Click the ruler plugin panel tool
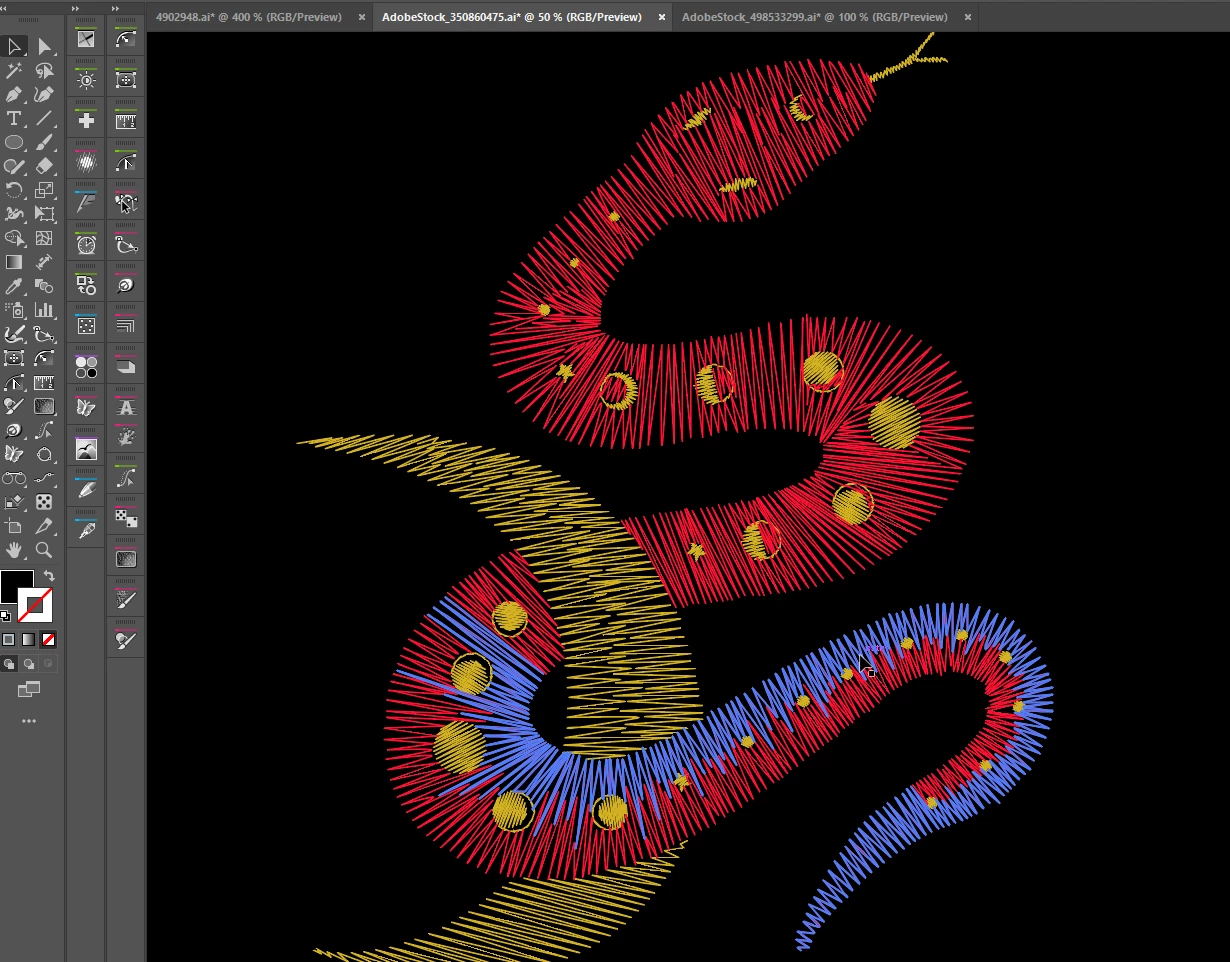 click(125, 121)
